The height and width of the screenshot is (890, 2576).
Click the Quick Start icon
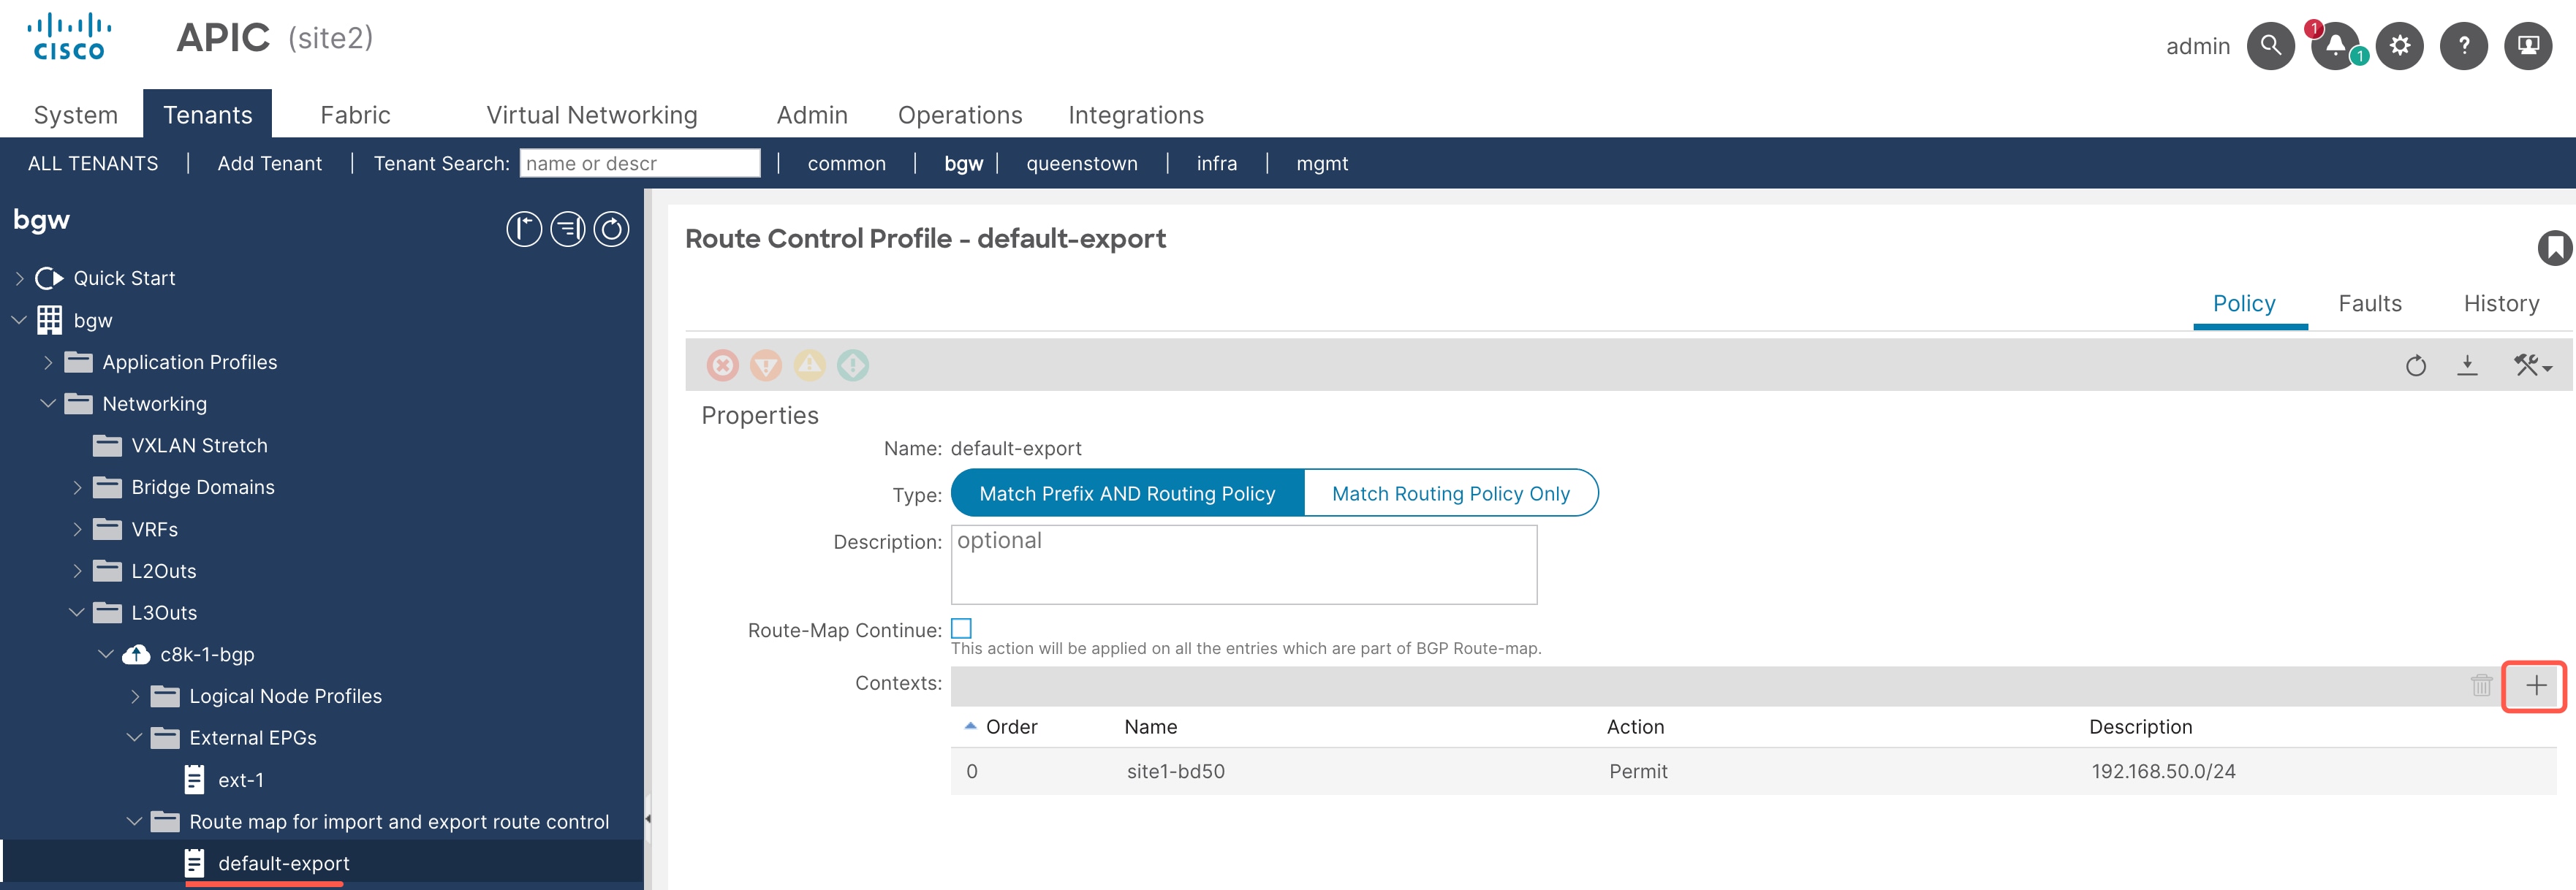49,278
